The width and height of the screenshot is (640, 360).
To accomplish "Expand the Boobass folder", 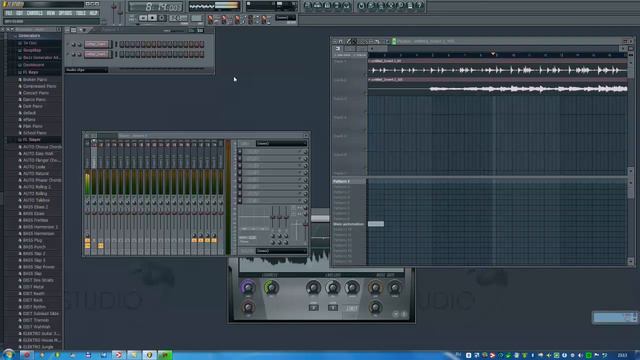I will point(33,65).
